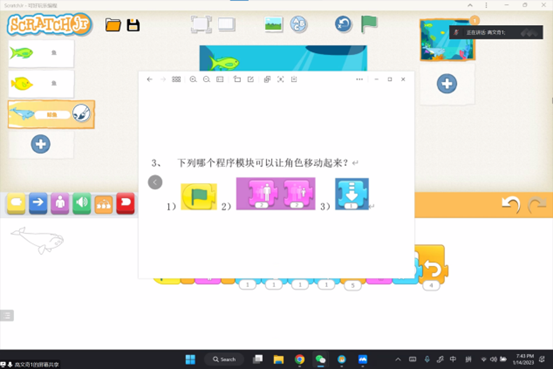Viewport: 553px width, 369px height.
Task: Start program with the green flag
Action: [x=369, y=24]
